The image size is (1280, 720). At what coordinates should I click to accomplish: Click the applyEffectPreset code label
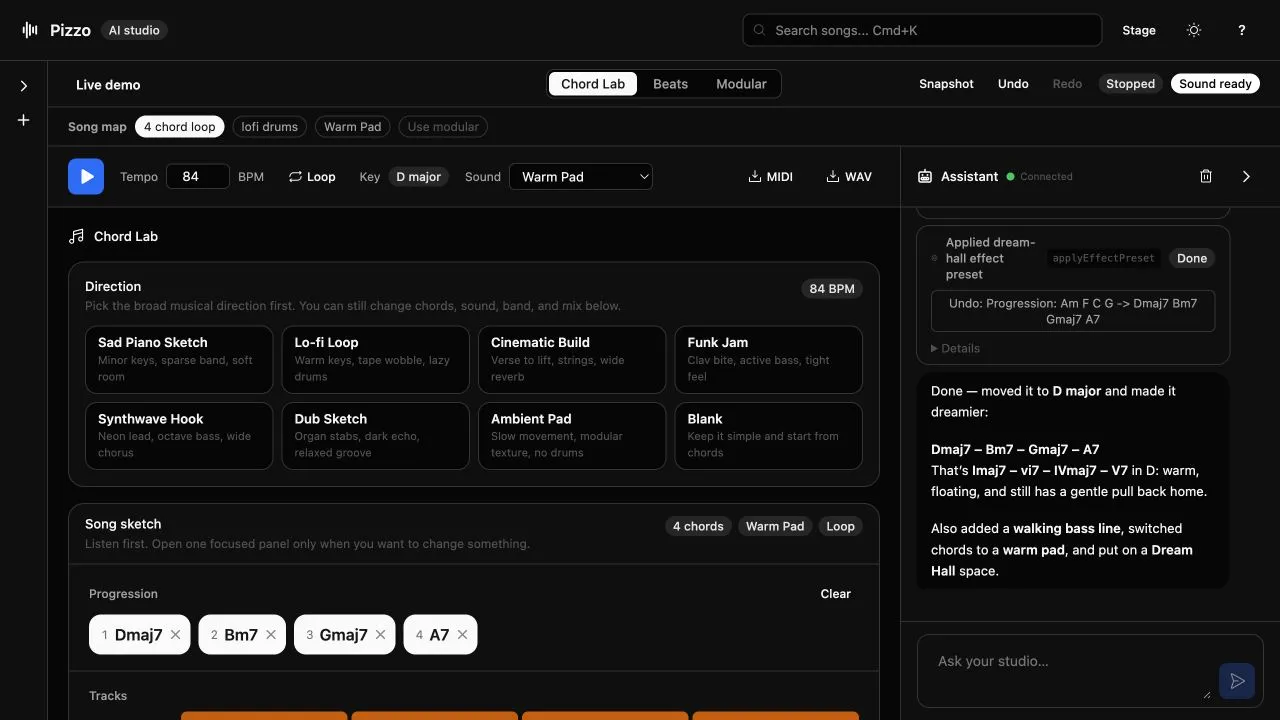coord(1104,258)
